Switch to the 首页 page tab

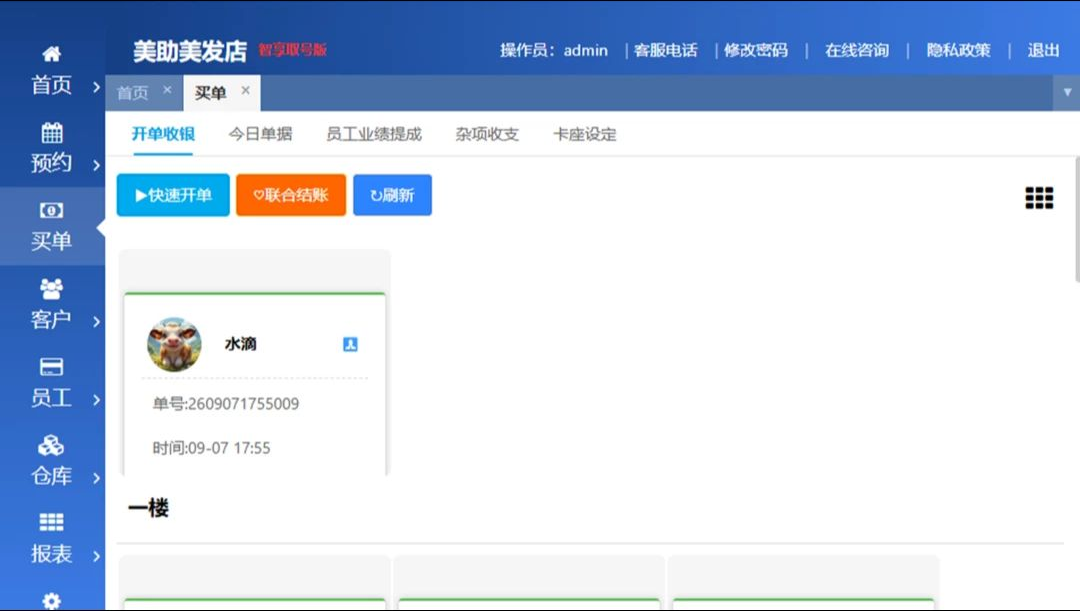pyautogui.click(x=133, y=93)
